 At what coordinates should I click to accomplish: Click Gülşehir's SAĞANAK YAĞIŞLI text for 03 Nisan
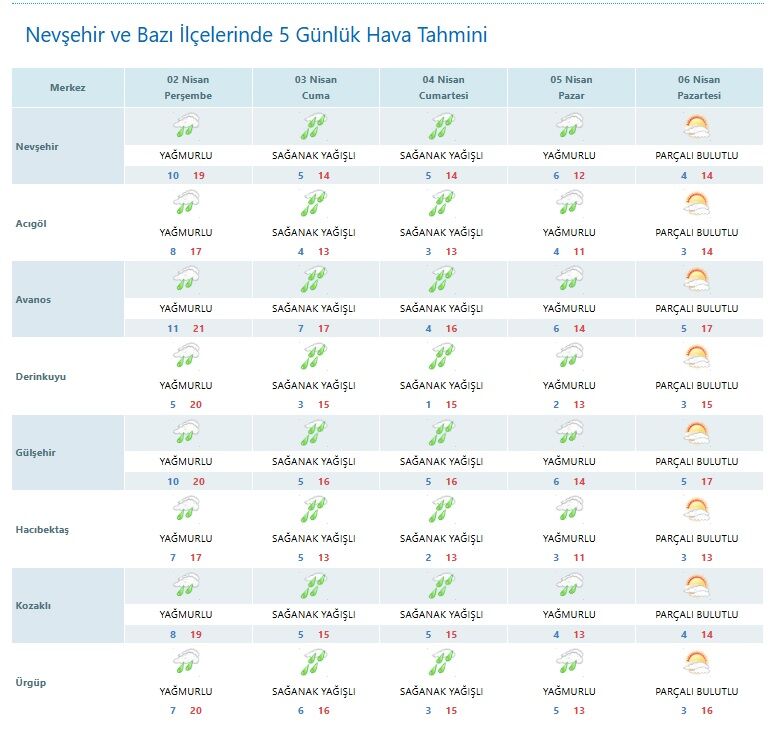tap(314, 462)
